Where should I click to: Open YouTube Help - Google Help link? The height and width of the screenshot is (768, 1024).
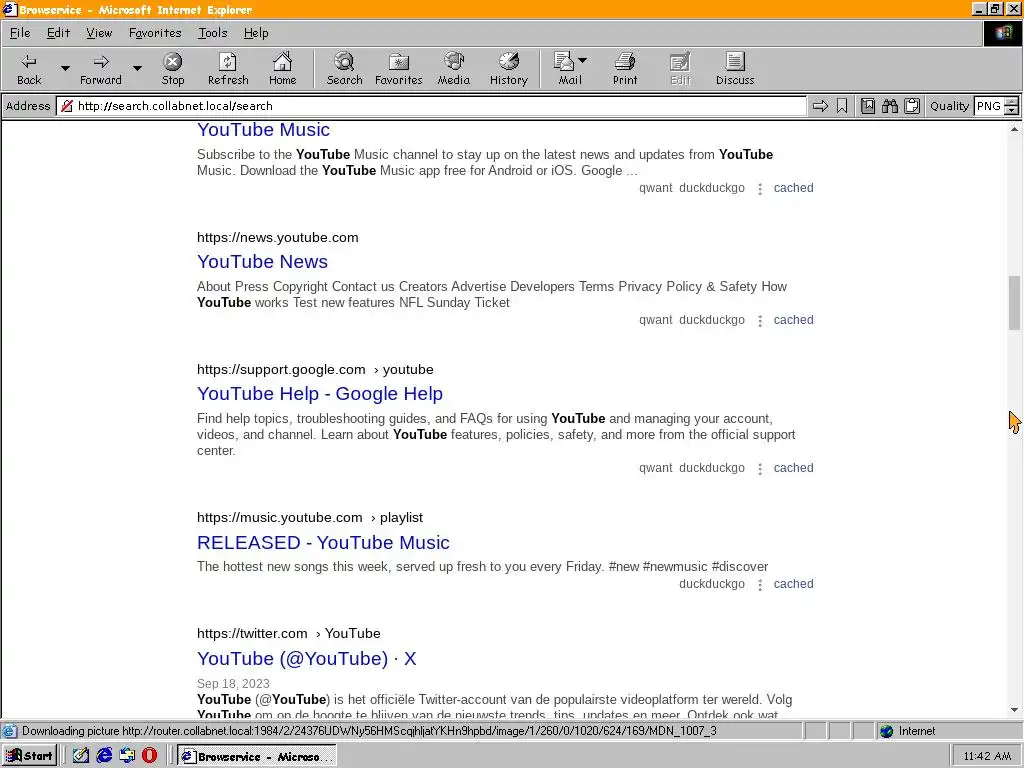320,393
